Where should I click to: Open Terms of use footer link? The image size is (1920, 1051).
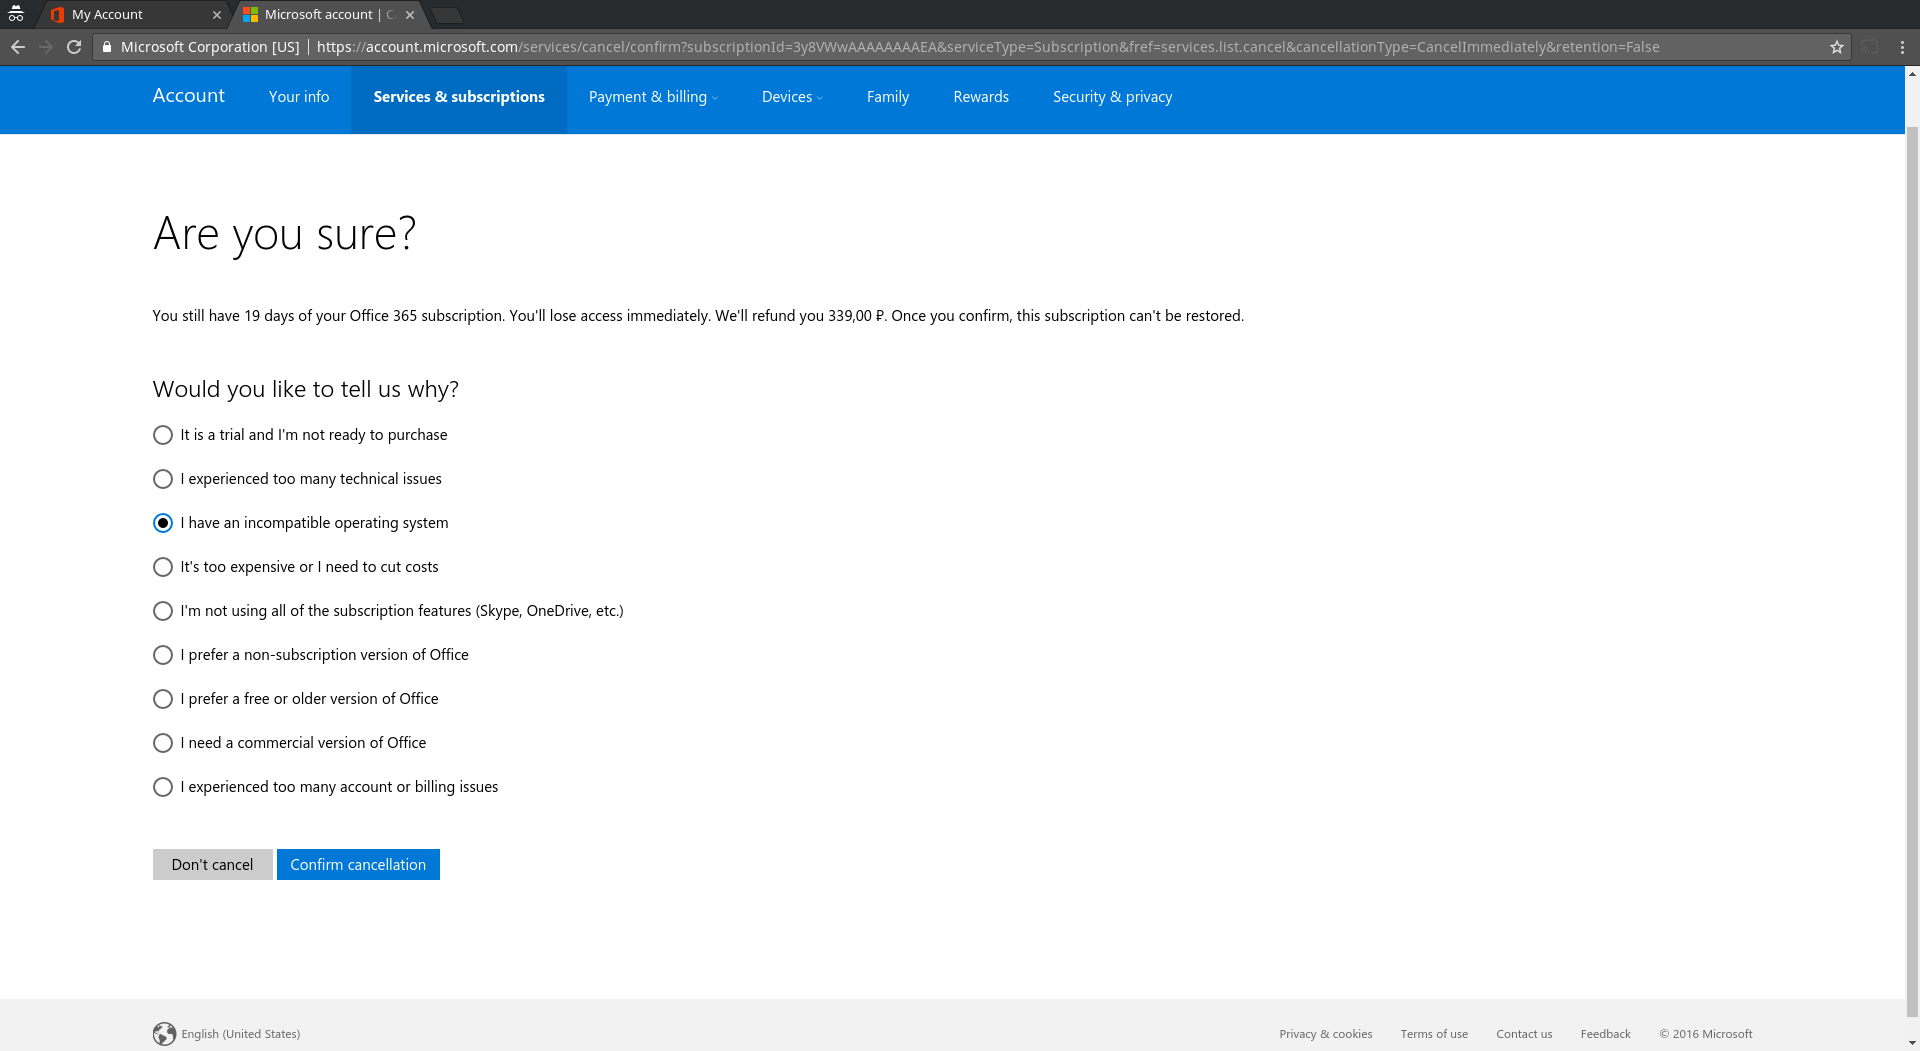point(1434,1034)
